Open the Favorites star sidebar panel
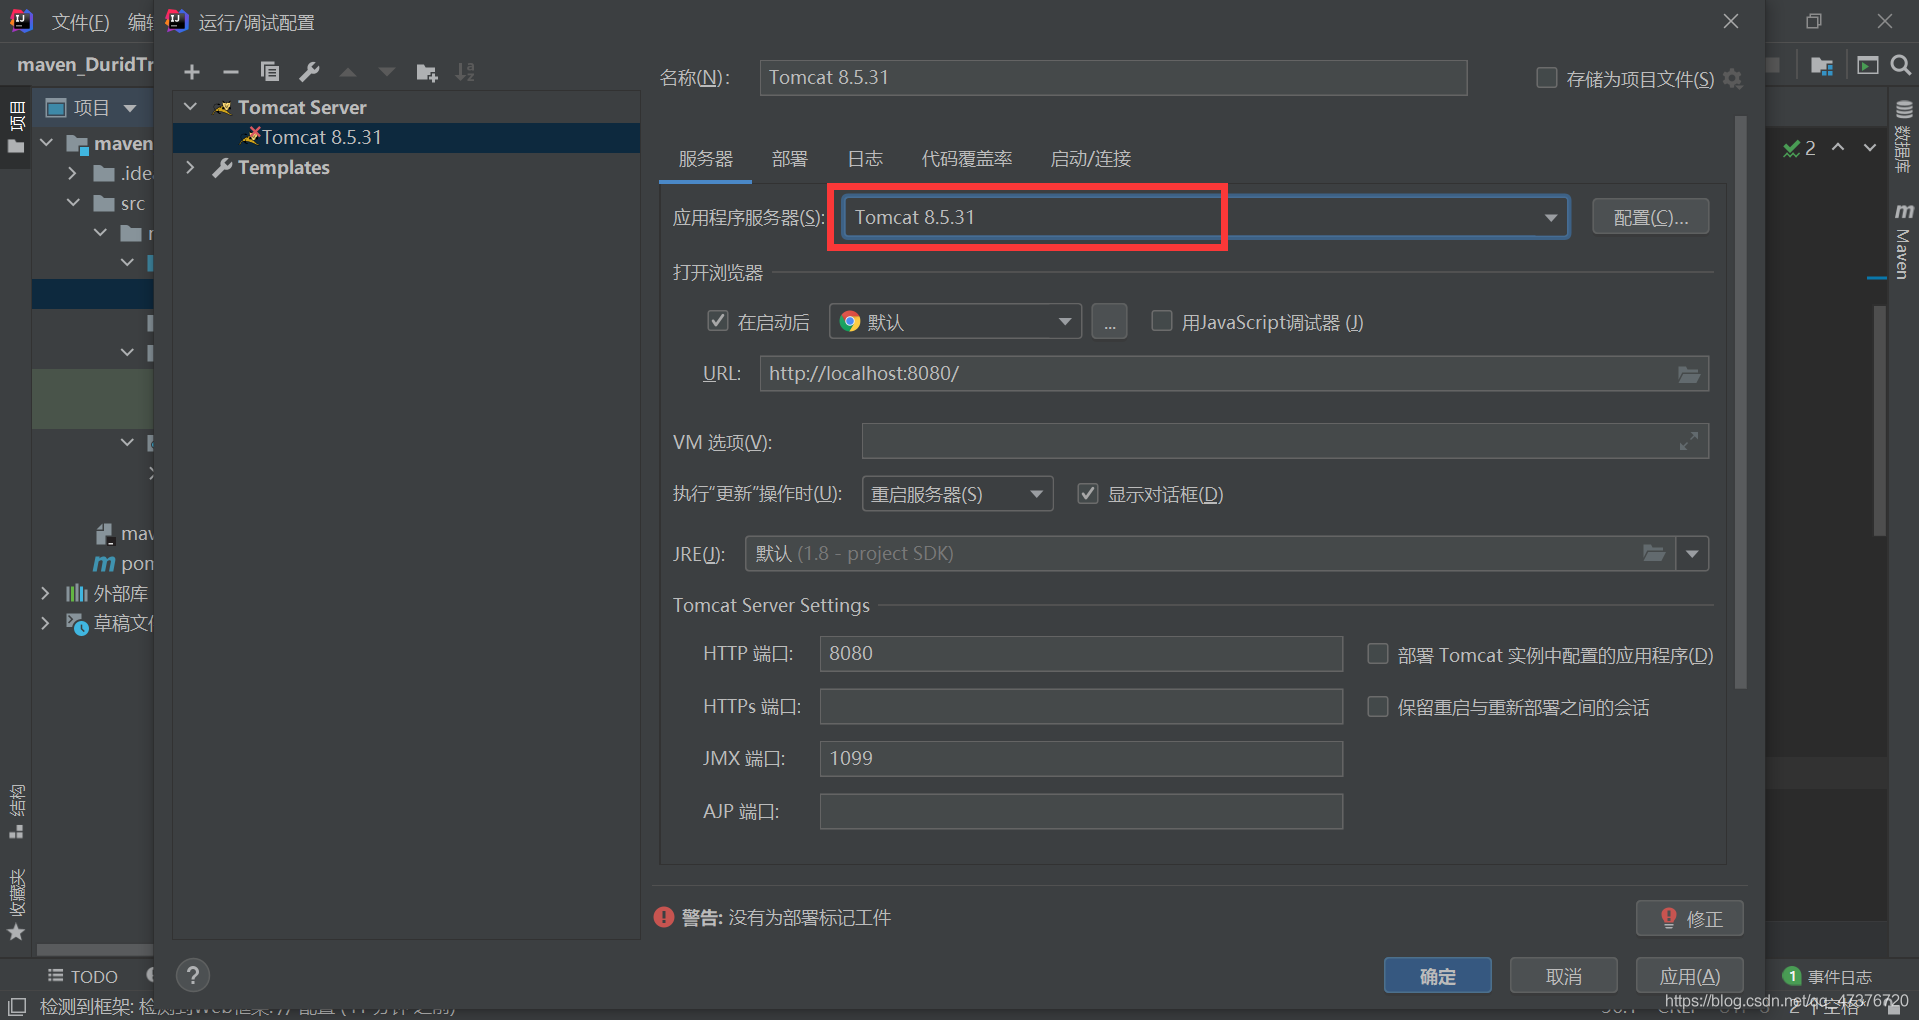Image resolution: width=1919 pixels, height=1020 pixels. (17, 905)
